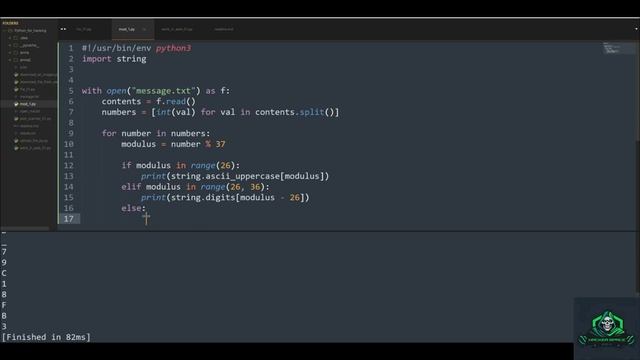
Task: Click the shebang line '#!/usr/bin/env python3'
Action: pyautogui.click(x=136, y=48)
